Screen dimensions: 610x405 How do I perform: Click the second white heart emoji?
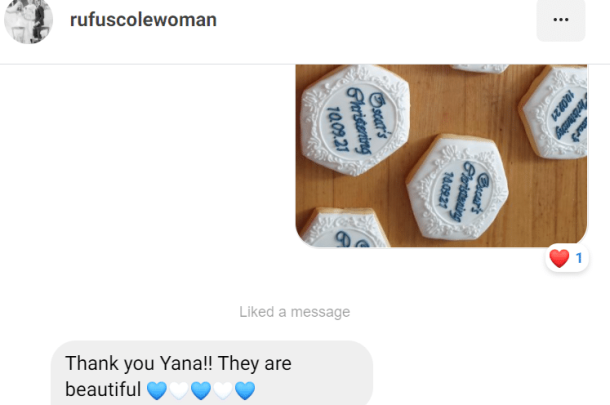pos(223,390)
